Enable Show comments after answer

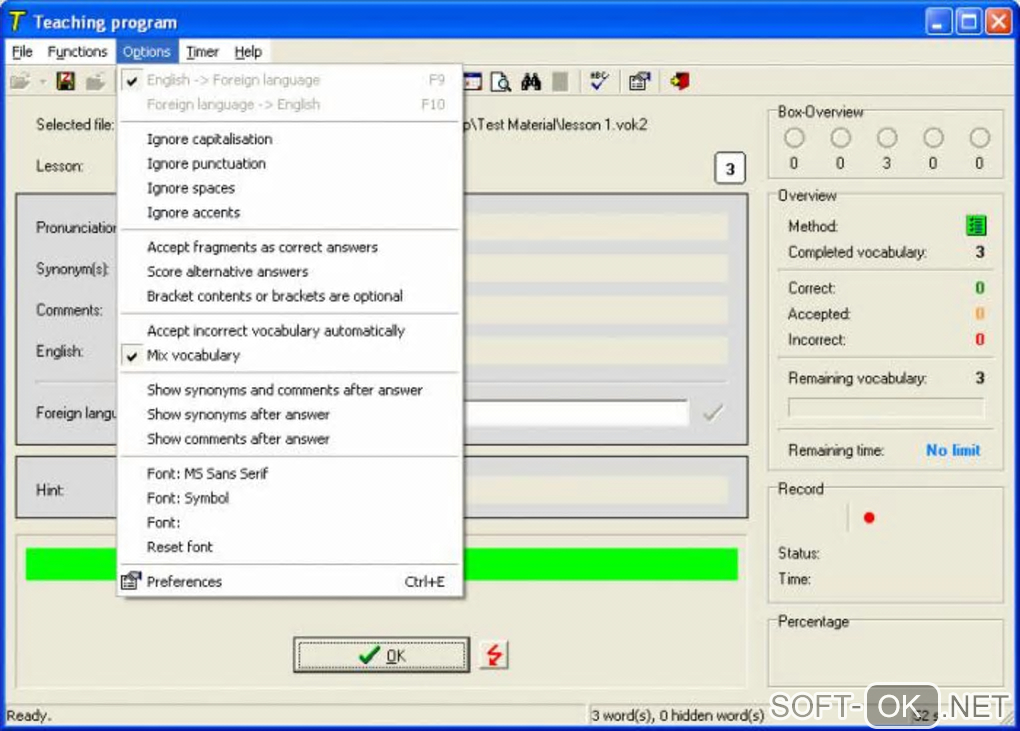point(290,439)
